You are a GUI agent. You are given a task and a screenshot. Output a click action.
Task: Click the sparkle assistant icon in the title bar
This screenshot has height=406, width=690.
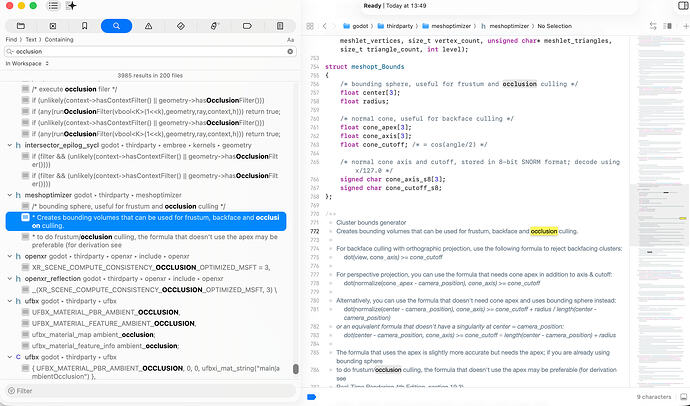pos(71,6)
